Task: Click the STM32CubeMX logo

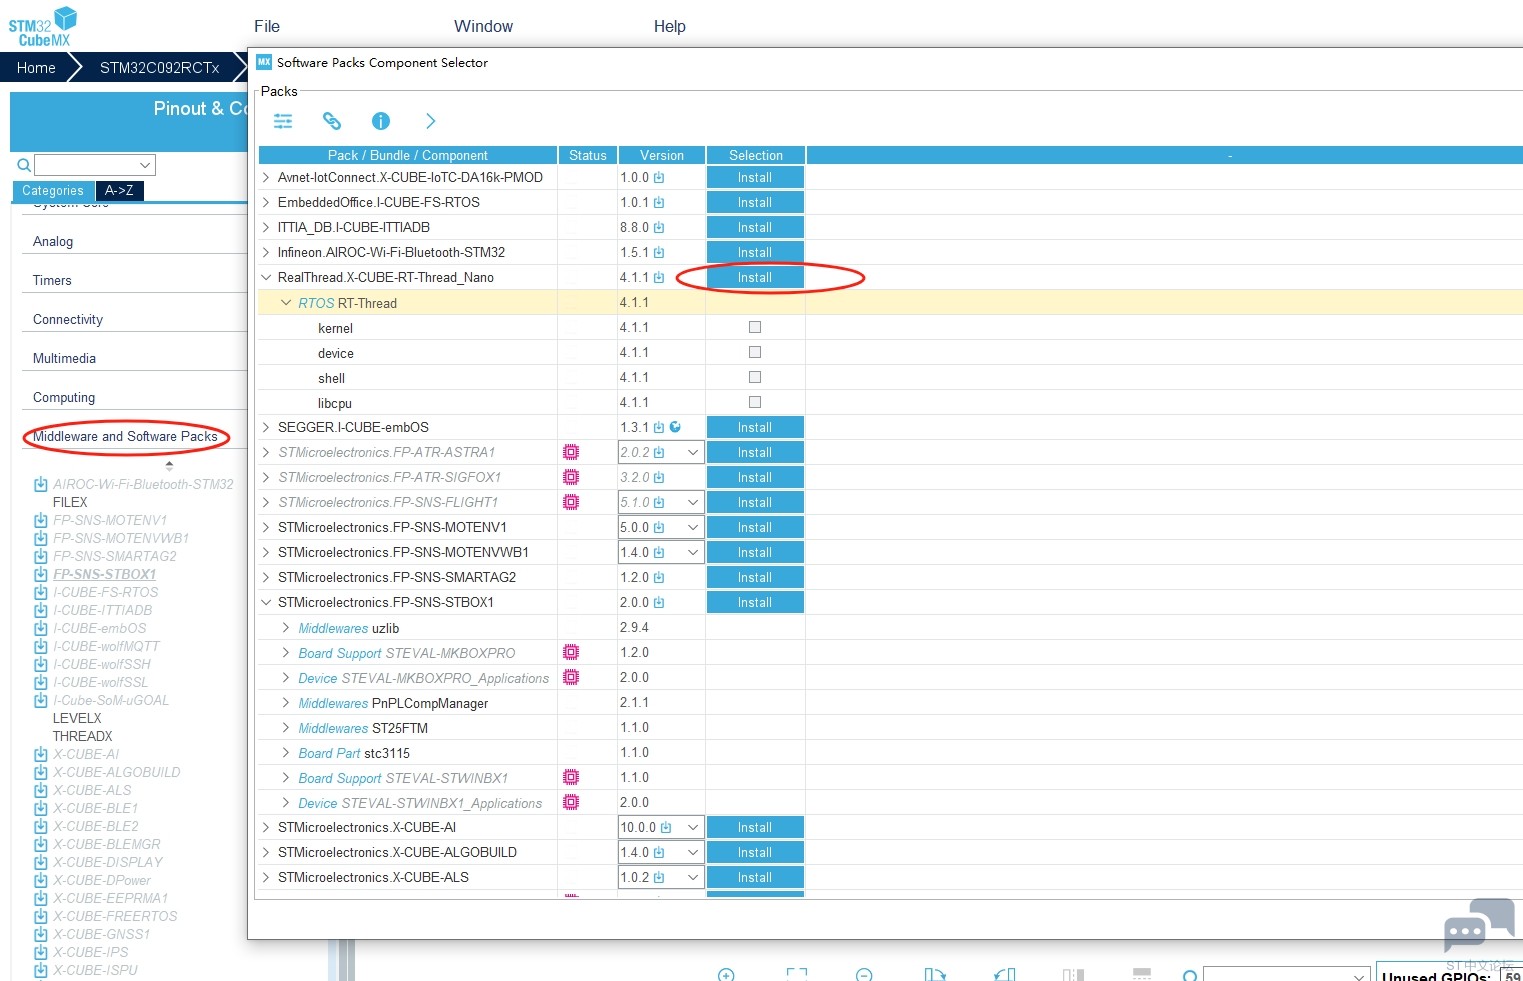Action: point(43,26)
